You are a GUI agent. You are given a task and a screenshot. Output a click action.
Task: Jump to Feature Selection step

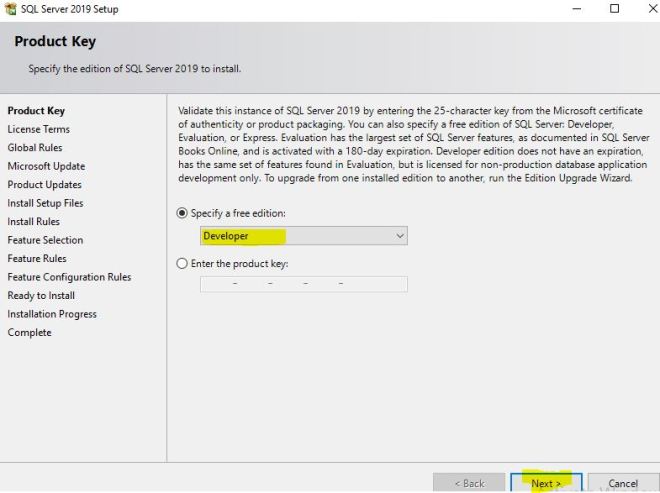click(x=46, y=240)
